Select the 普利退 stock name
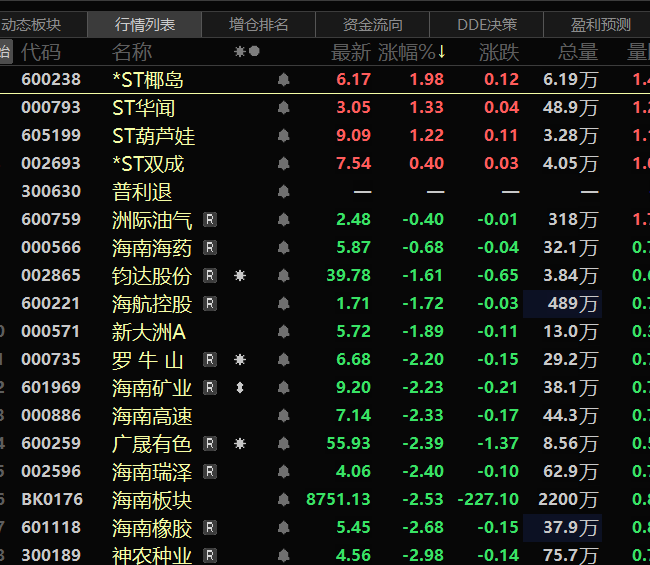 (x=142, y=192)
